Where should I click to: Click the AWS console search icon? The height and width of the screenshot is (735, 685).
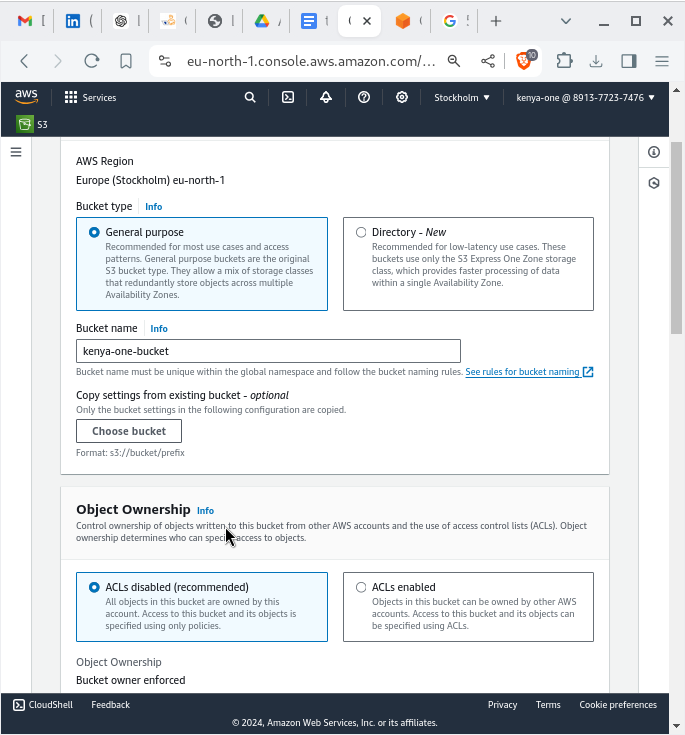[250, 98]
